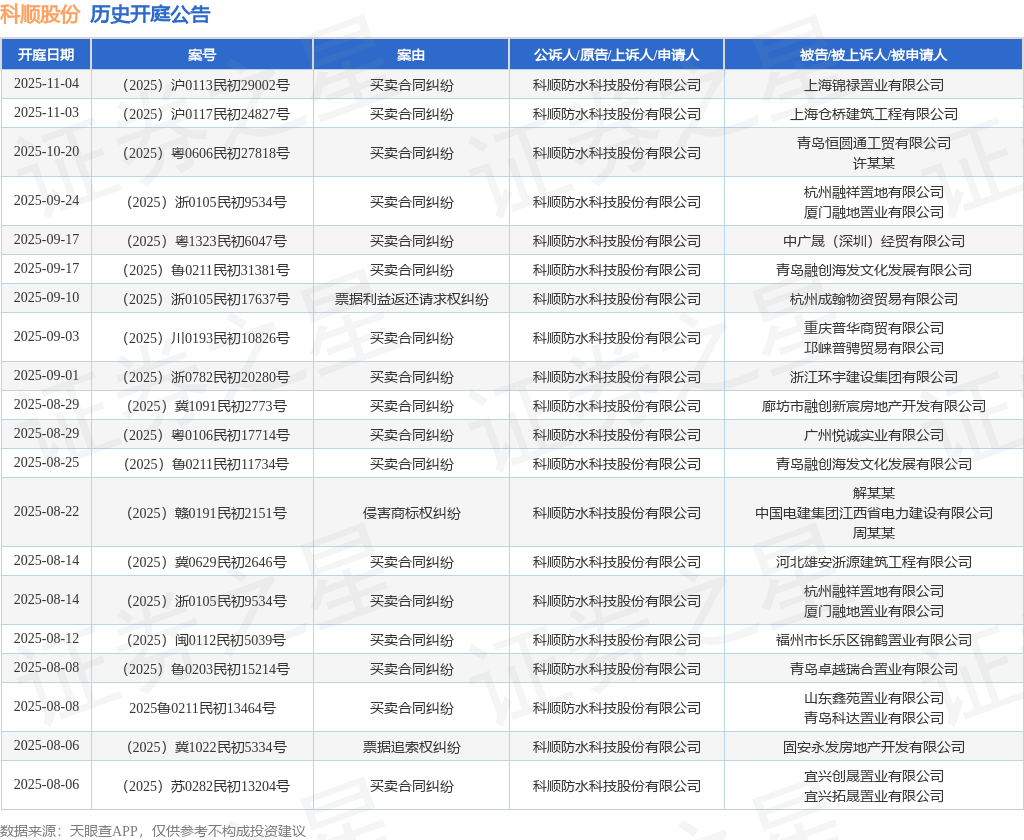Click the date cell 2025-08-22
The width and height of the screenshot is (1024, 840).
46,511
